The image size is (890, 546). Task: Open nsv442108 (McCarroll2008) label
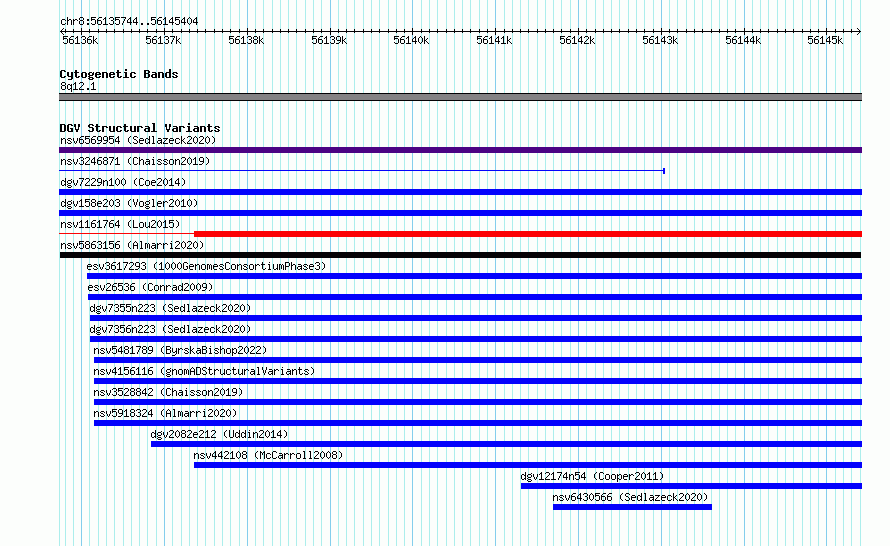(268, 455)
